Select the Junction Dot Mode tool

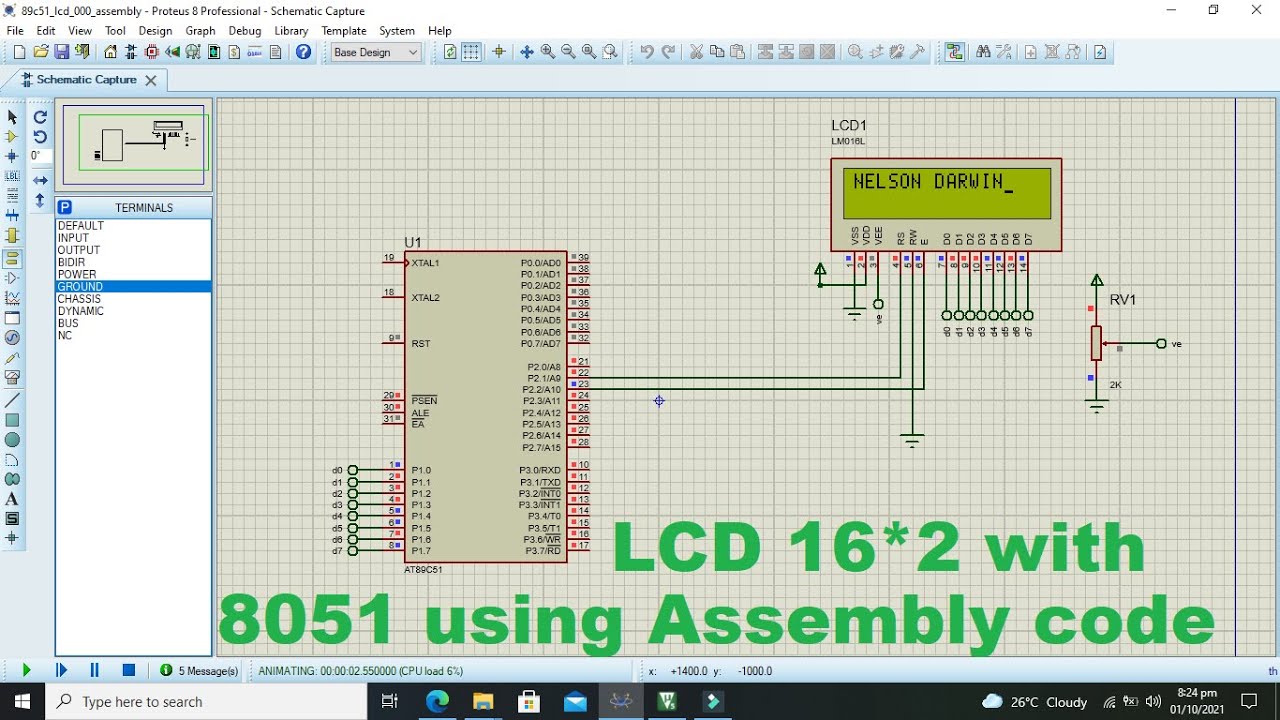[x=12, y=156]
